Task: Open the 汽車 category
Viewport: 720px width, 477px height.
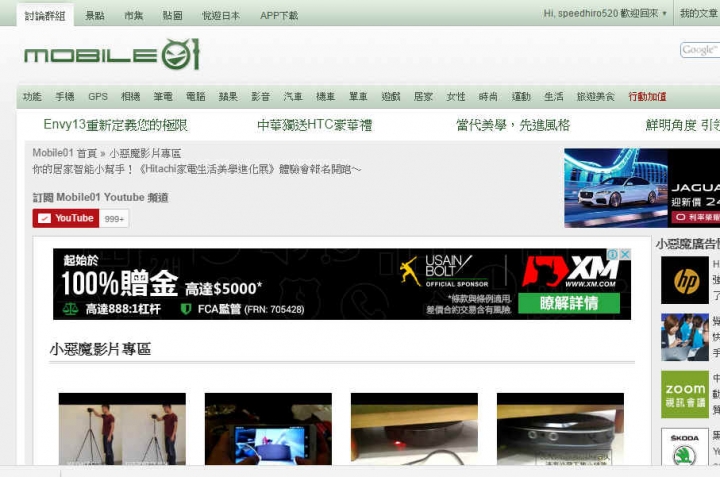Action: pyautogui.click(x=293, y=96)
